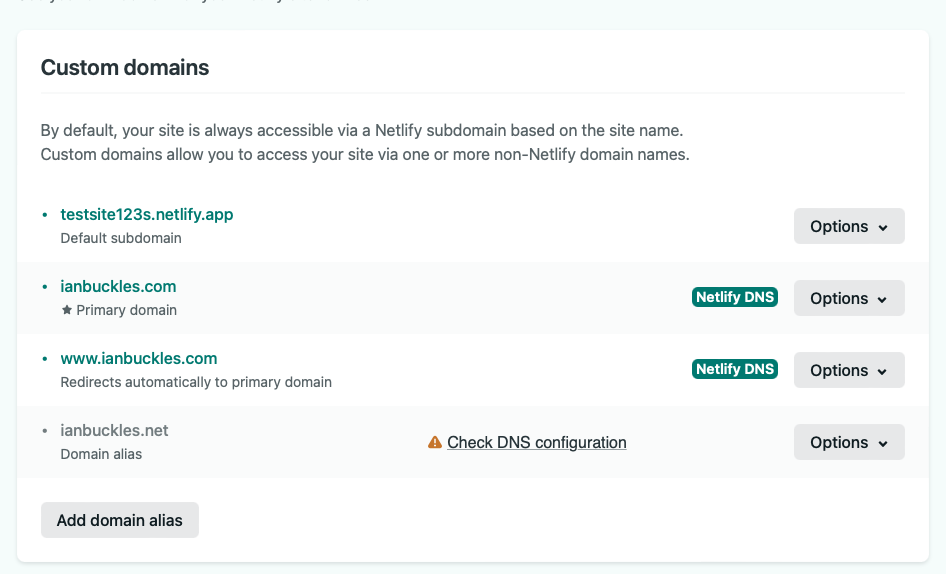Click the star icon beside Primary domain
946x574 pixels.
point(67,310)
